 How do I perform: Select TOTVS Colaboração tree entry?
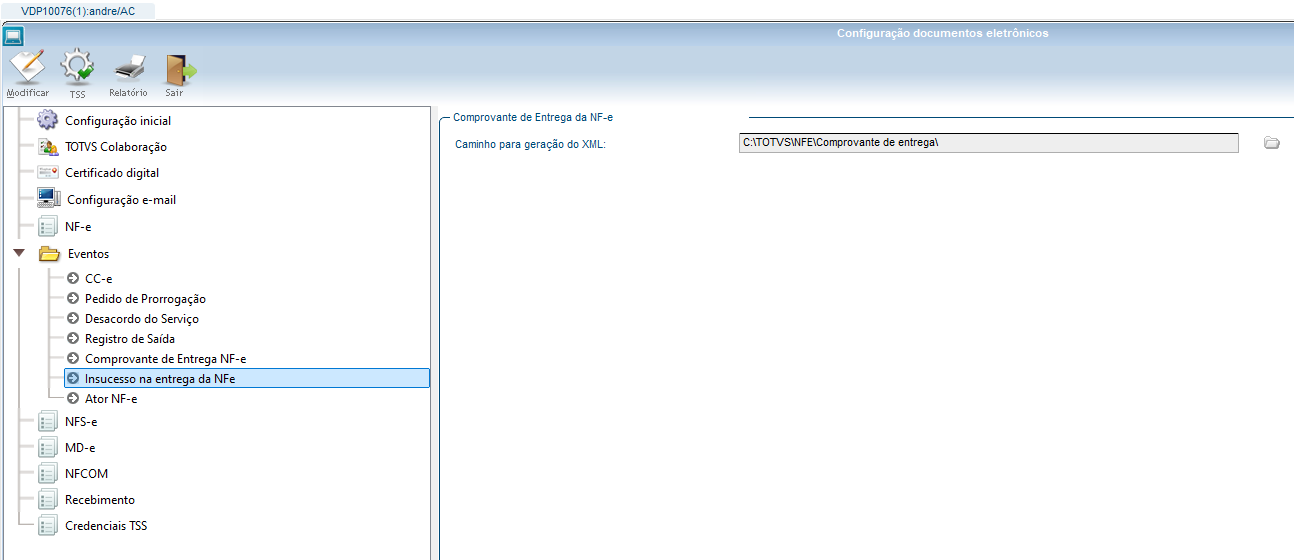[116, 147]
